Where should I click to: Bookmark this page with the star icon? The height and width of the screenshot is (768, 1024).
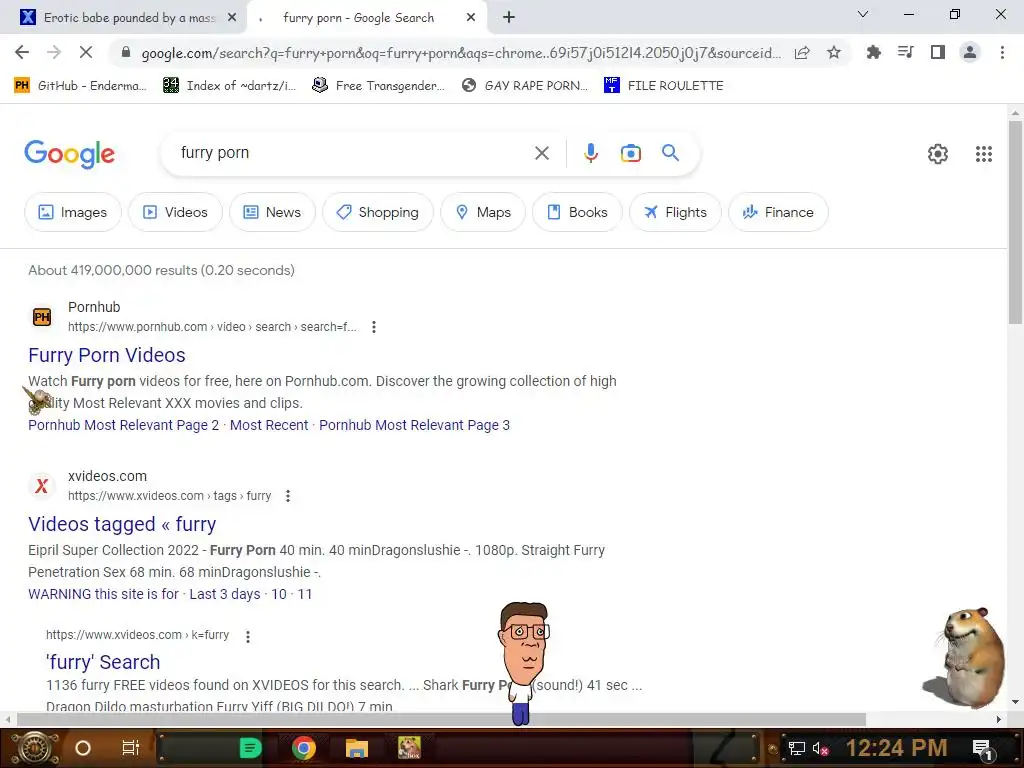(834, 53)
